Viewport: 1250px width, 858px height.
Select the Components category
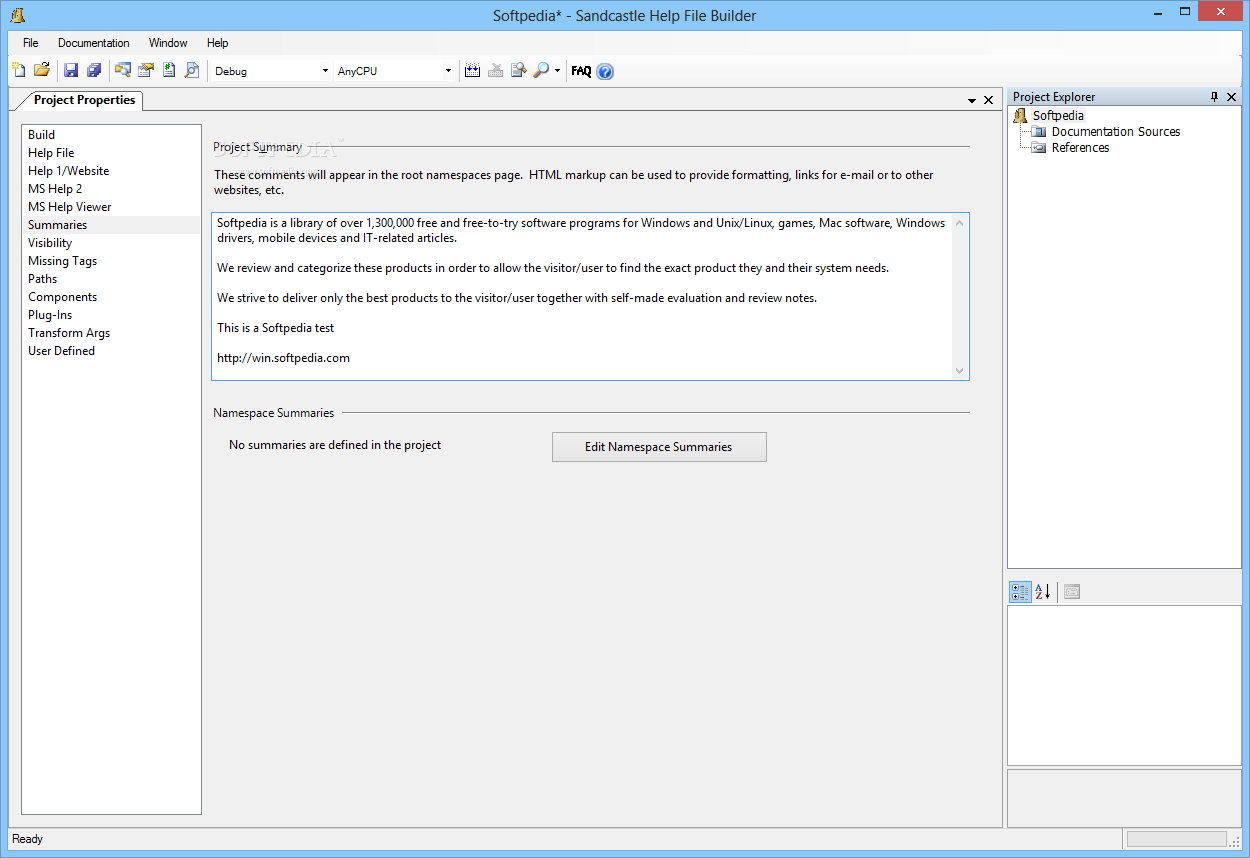coord(111,297)
